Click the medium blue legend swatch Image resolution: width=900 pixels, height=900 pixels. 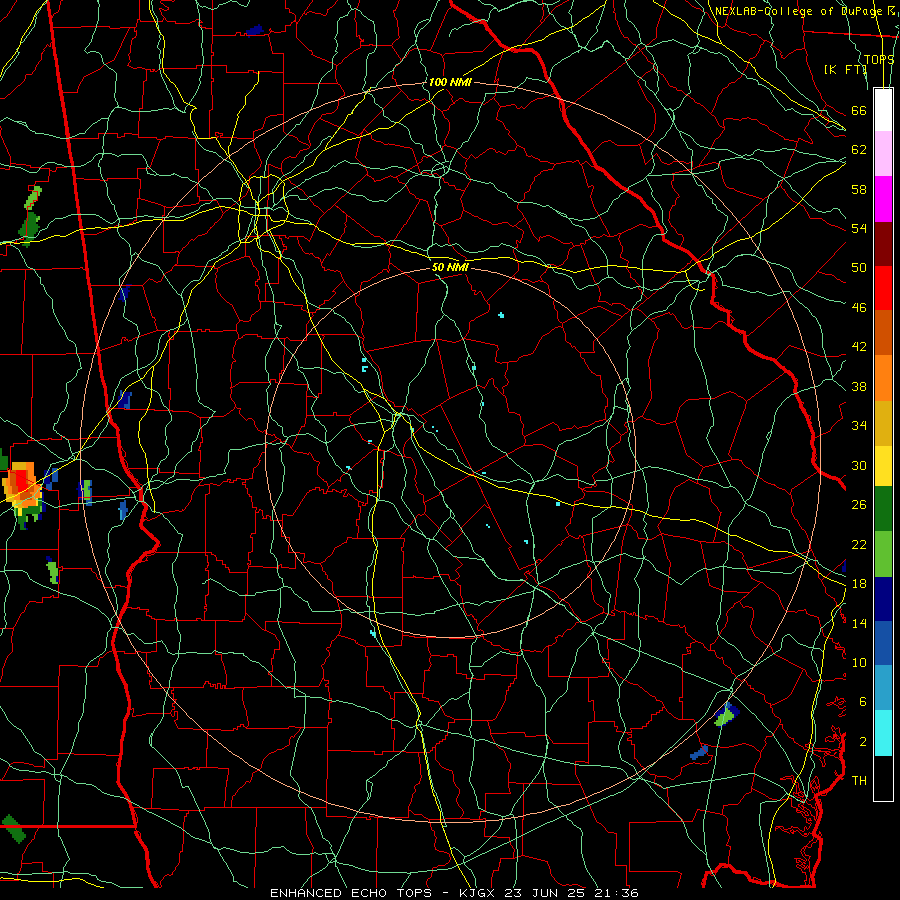click(883, 643)
